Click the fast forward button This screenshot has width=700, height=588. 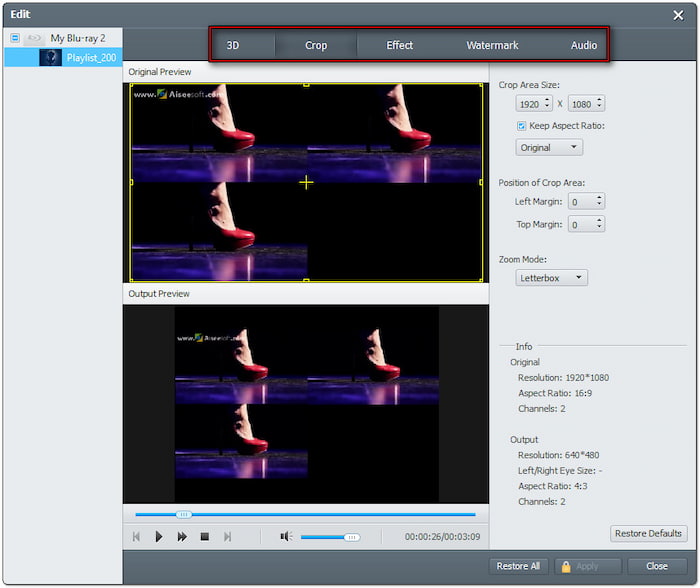tap(182, 537)
